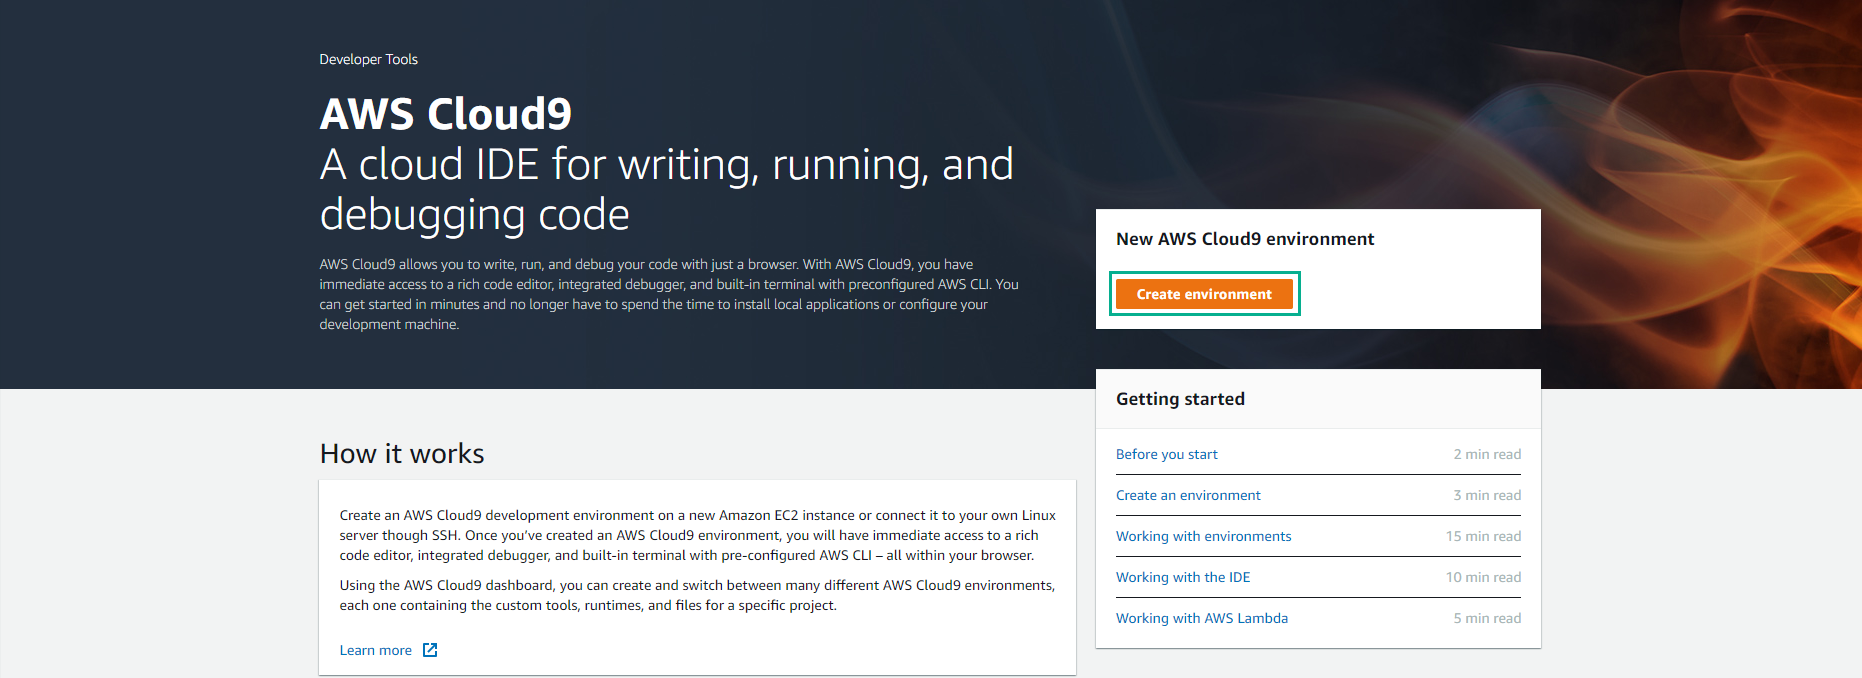The height and width of the screenshot is (678, 1862).
Task: Click the 10 min read label
Action: point(1482,577)
